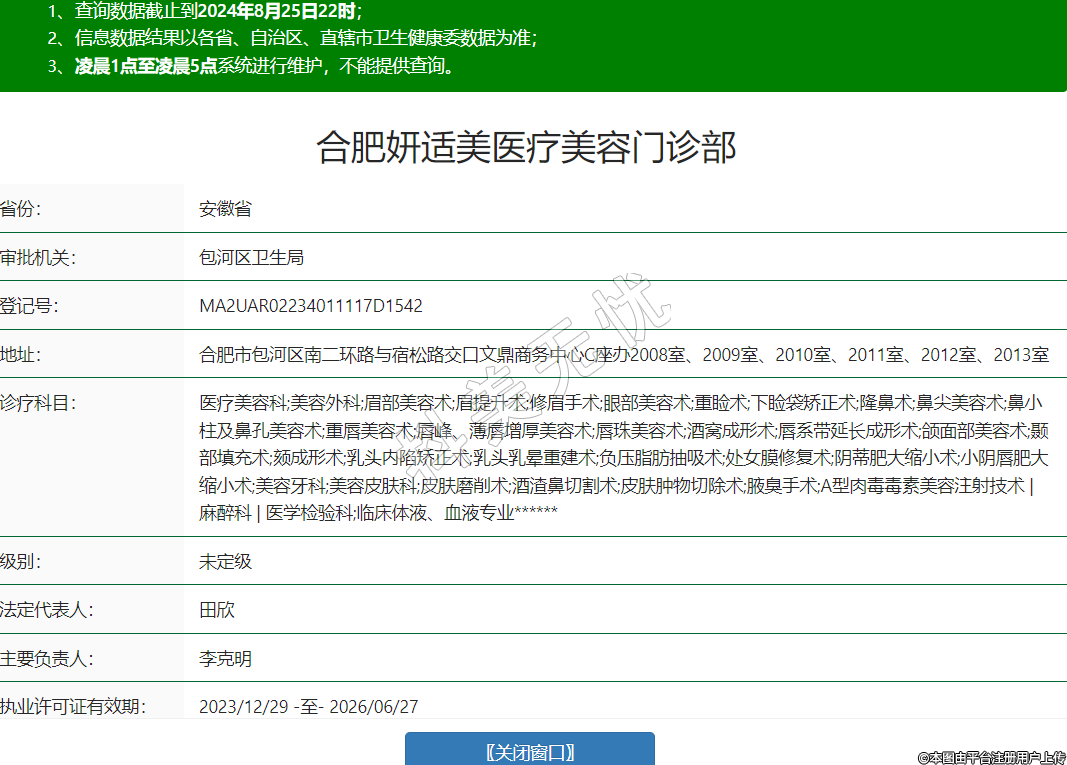Click the address text starting with 合肥市包河区

[623, 354]
